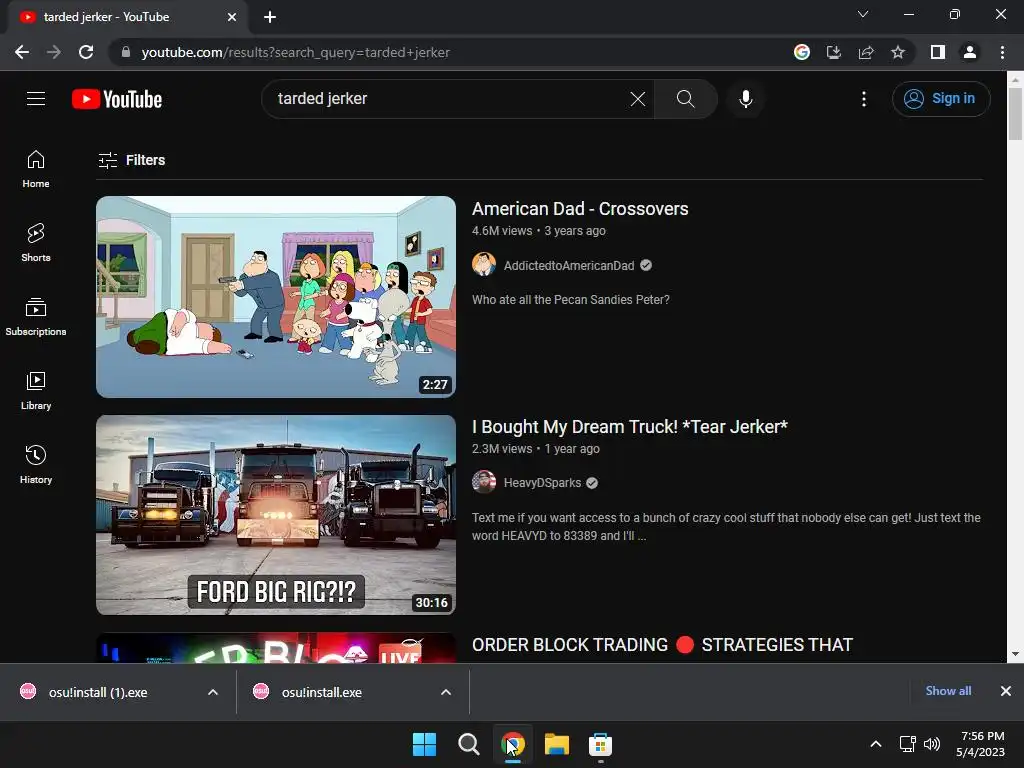
Task: Open Subscriptions from sidebar
Action: point(36,317)
